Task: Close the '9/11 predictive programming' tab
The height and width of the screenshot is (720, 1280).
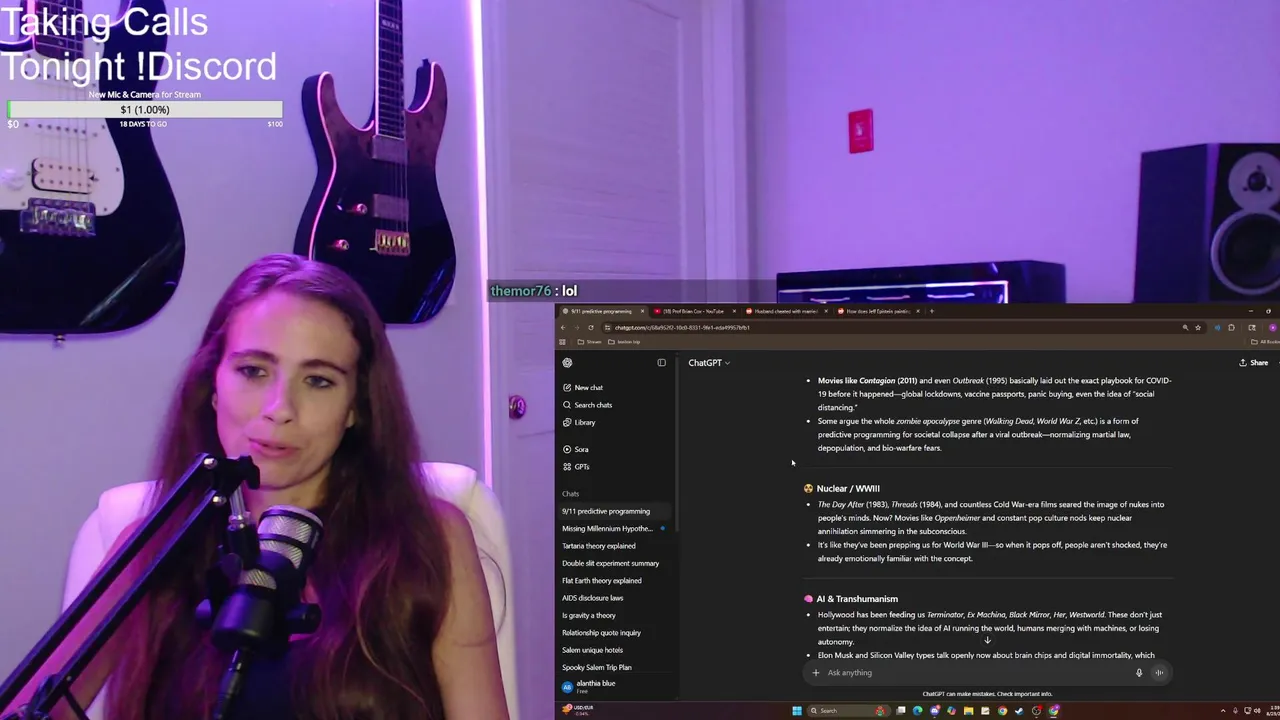Action: pos(642,311)
